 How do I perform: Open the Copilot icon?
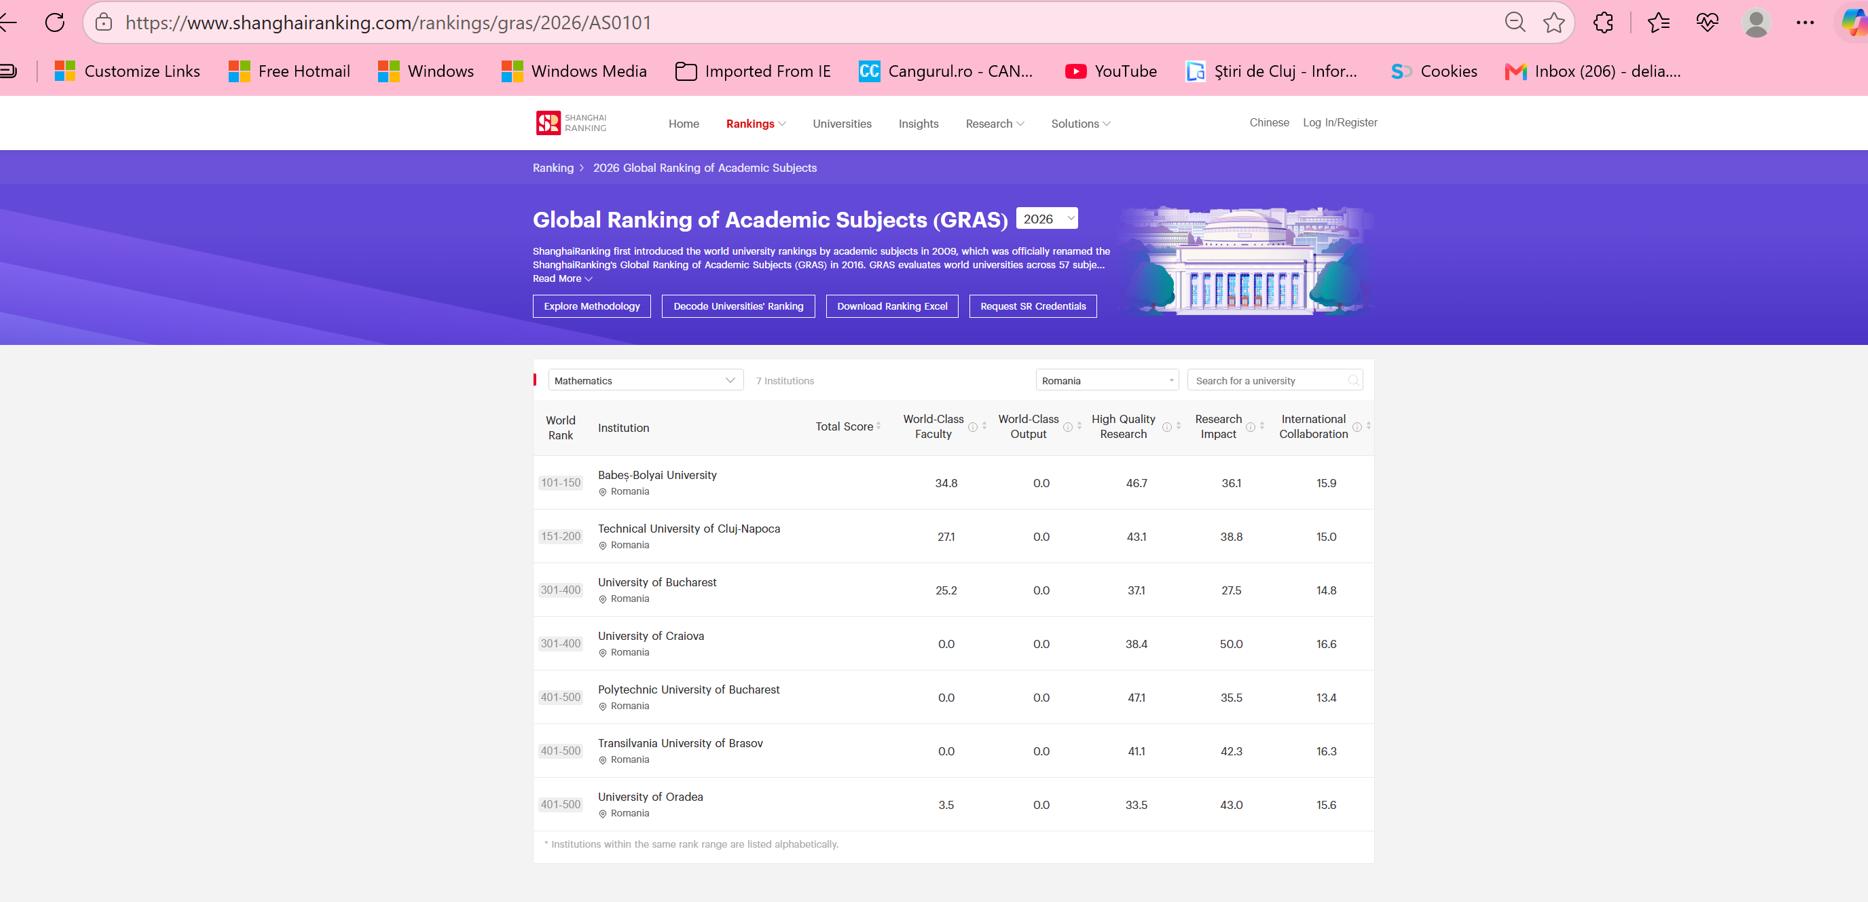coord(1853,22)
